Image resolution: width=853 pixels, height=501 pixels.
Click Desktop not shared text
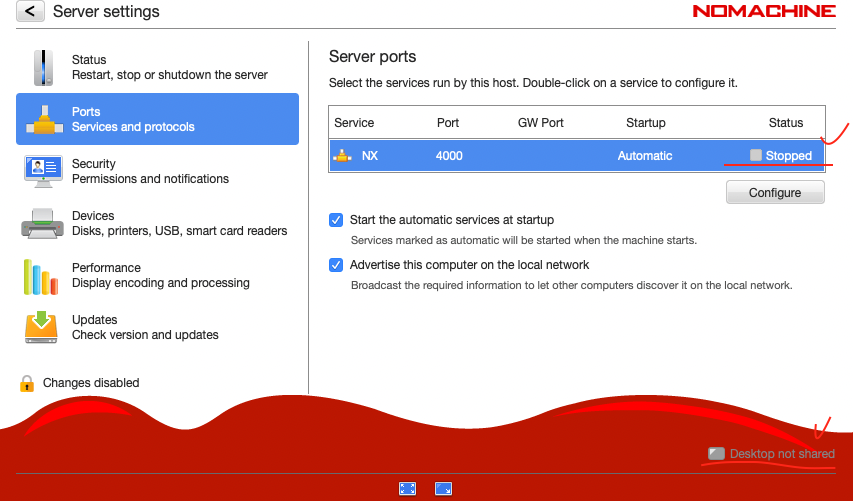(x=782, y=454)
